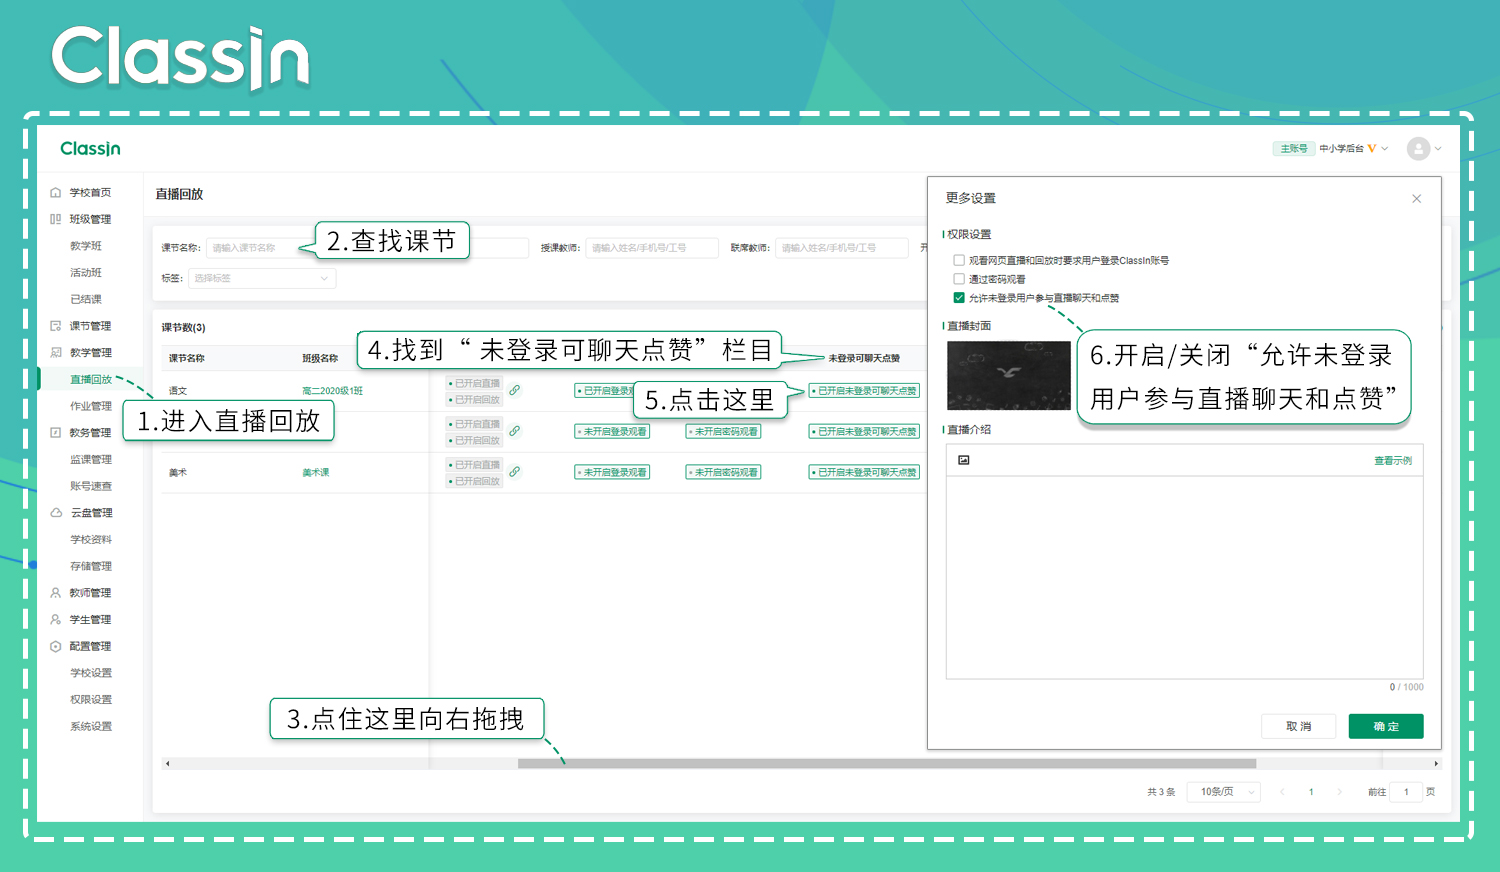Click the hexagon icon beside 配置管理
This screenshot has width=1500, height=872.
(56, 646)
